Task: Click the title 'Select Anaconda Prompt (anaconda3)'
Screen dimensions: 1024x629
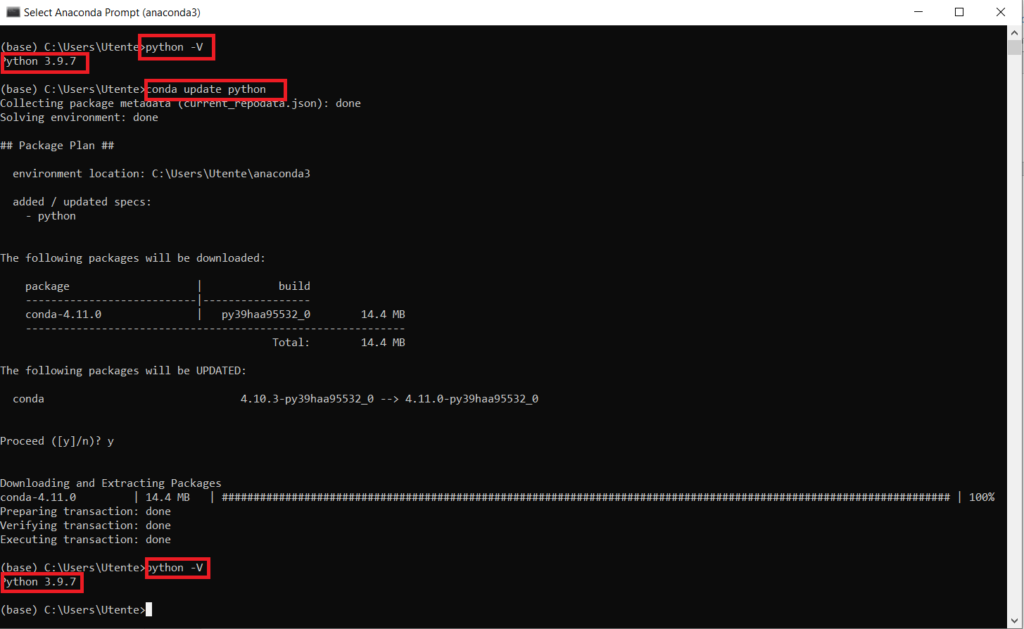Action: coord(114,11)
